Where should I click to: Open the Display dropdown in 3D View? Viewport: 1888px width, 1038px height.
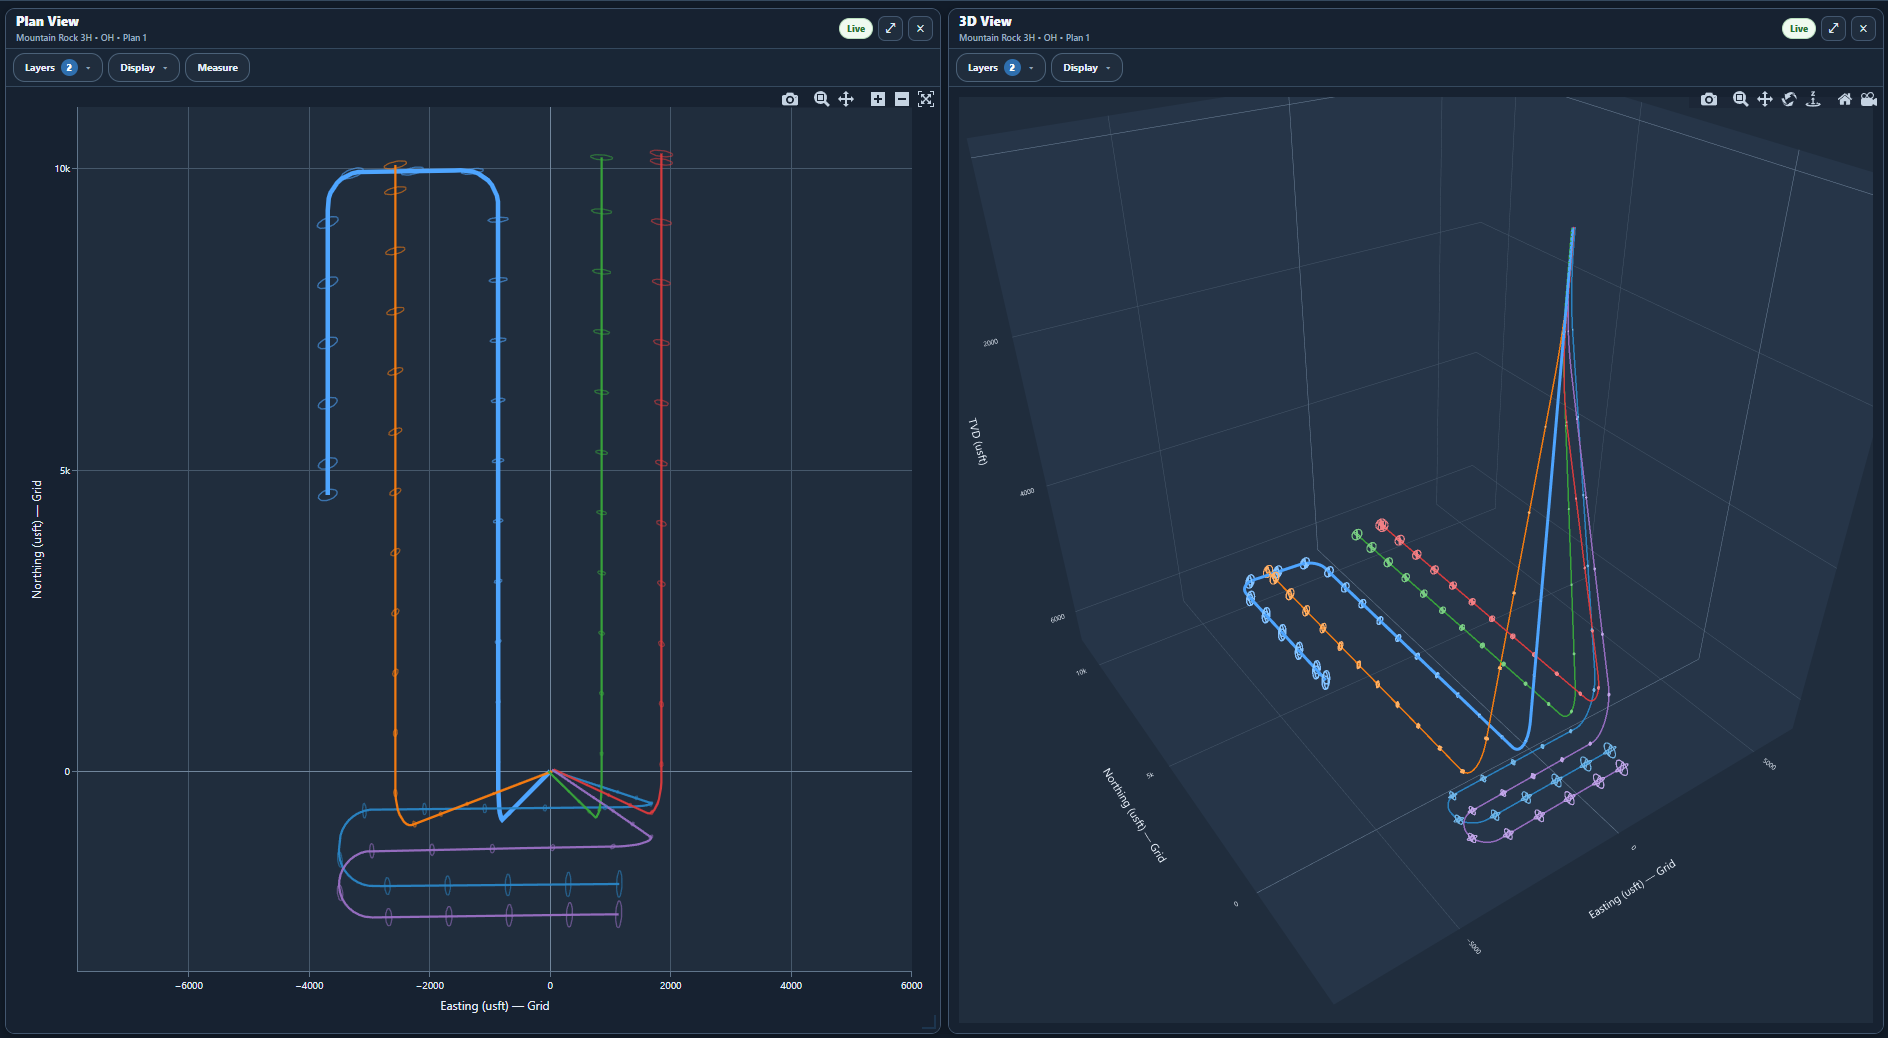click(1087, 68)
